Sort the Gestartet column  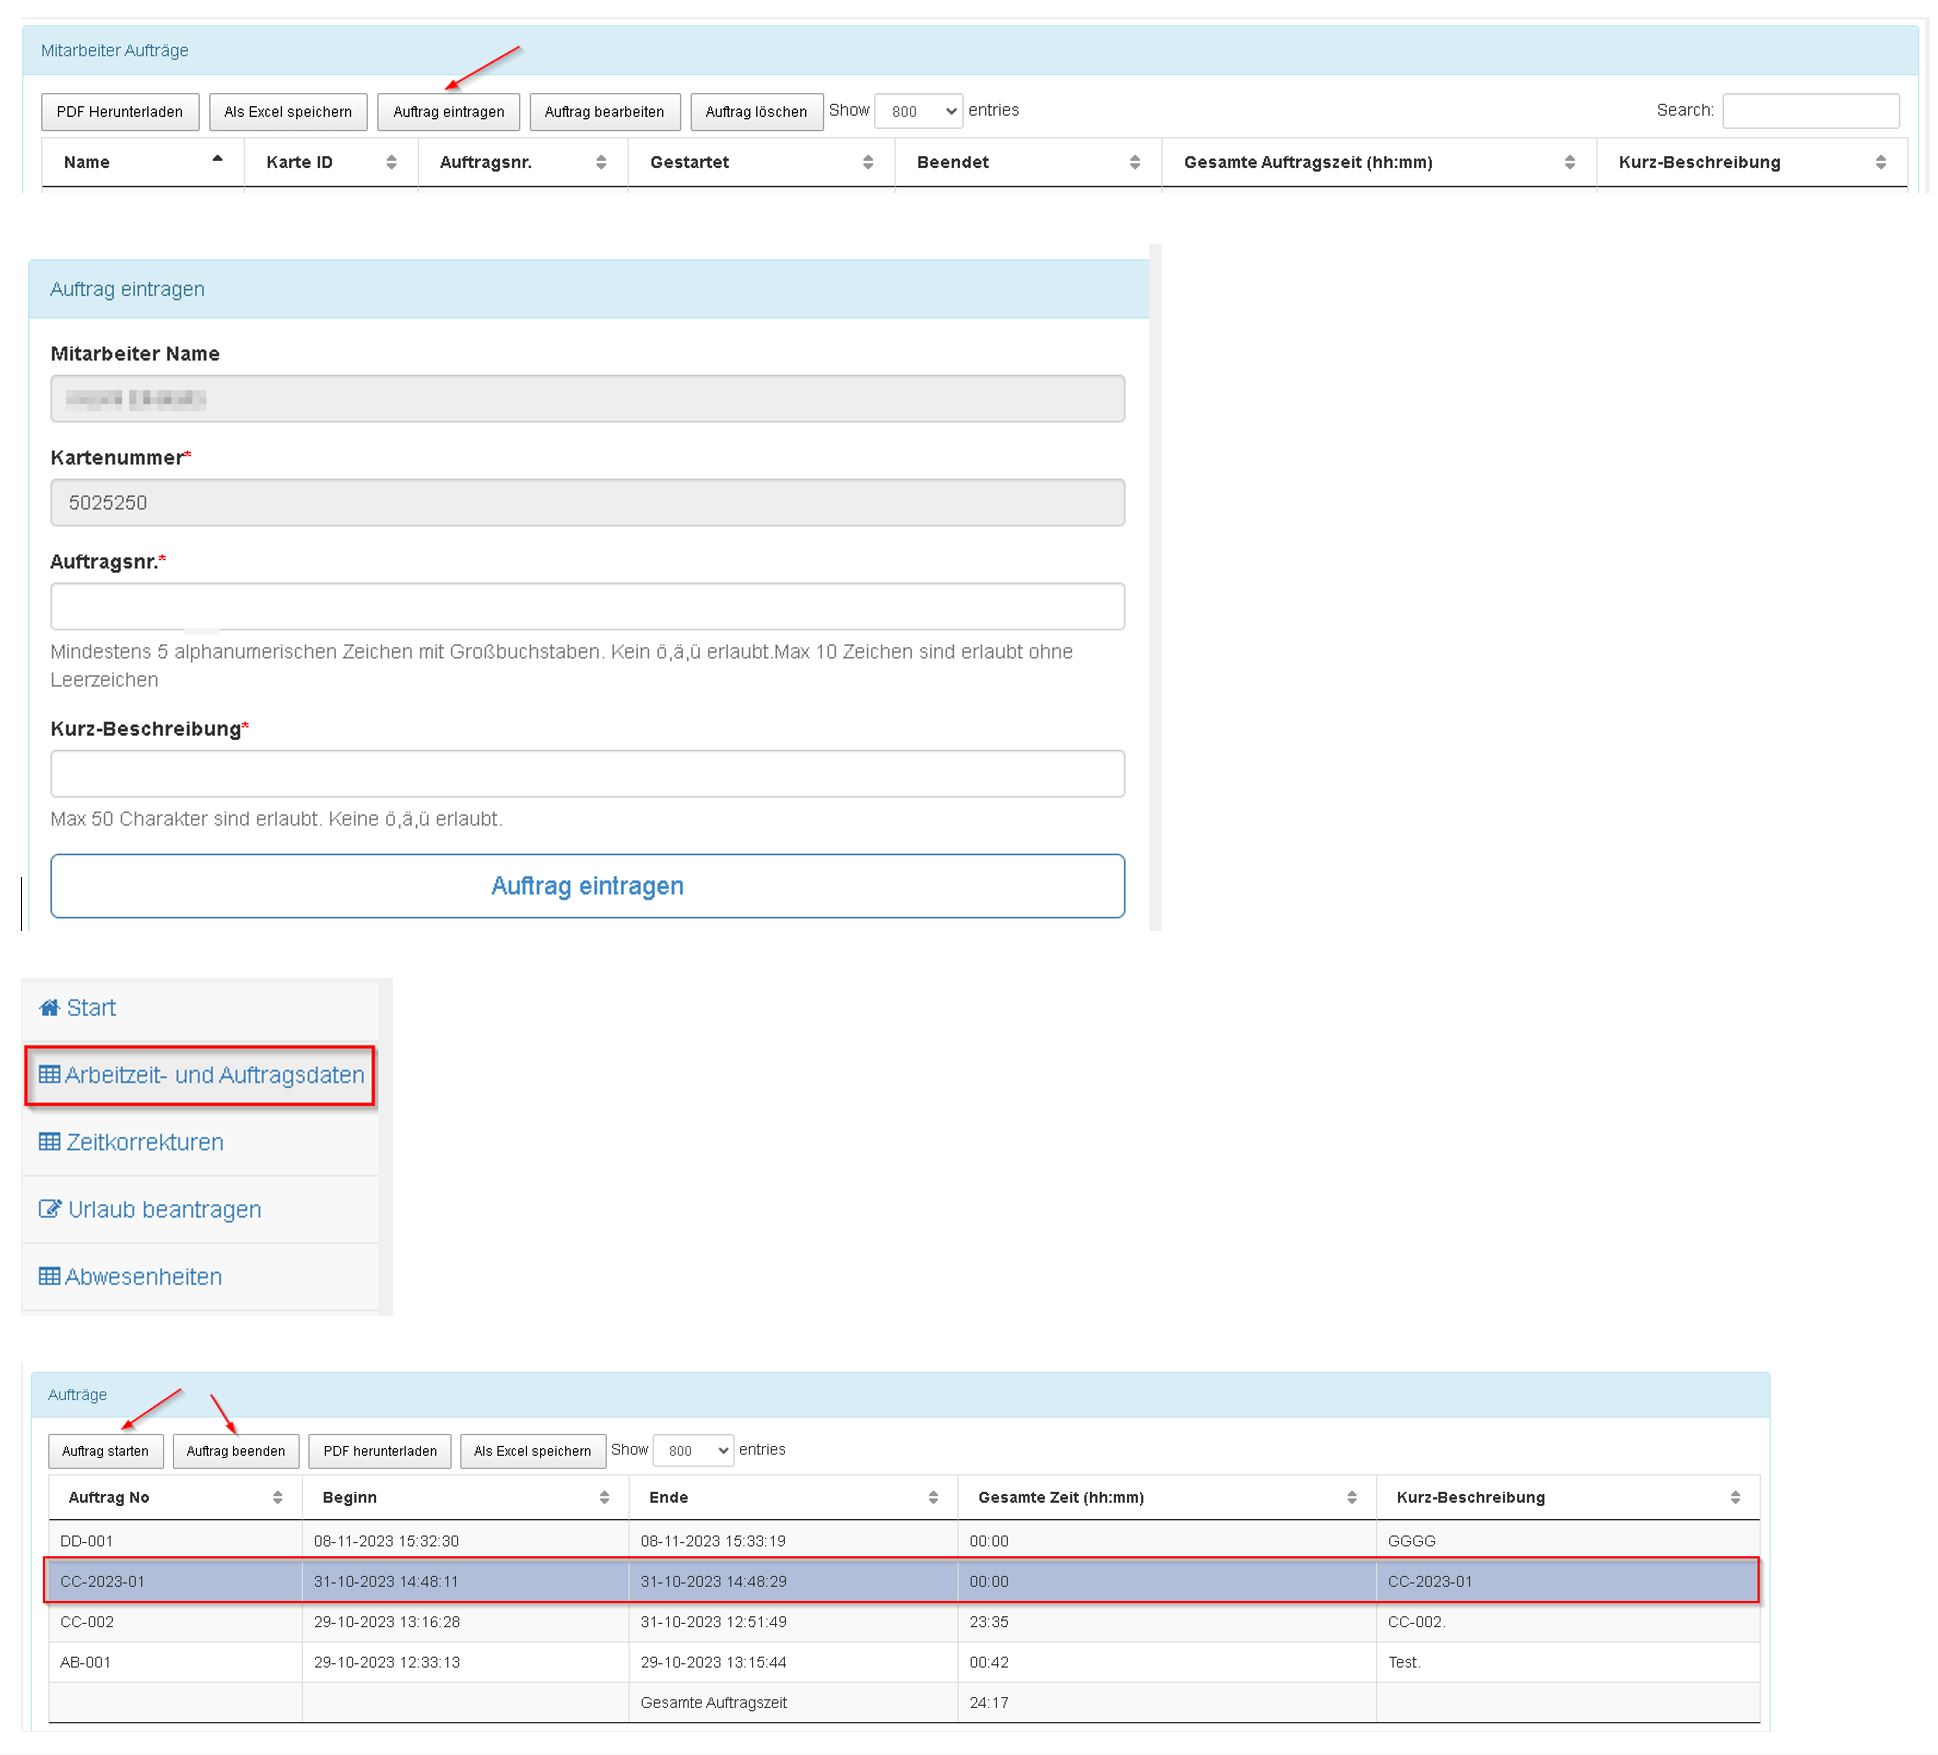868,162
